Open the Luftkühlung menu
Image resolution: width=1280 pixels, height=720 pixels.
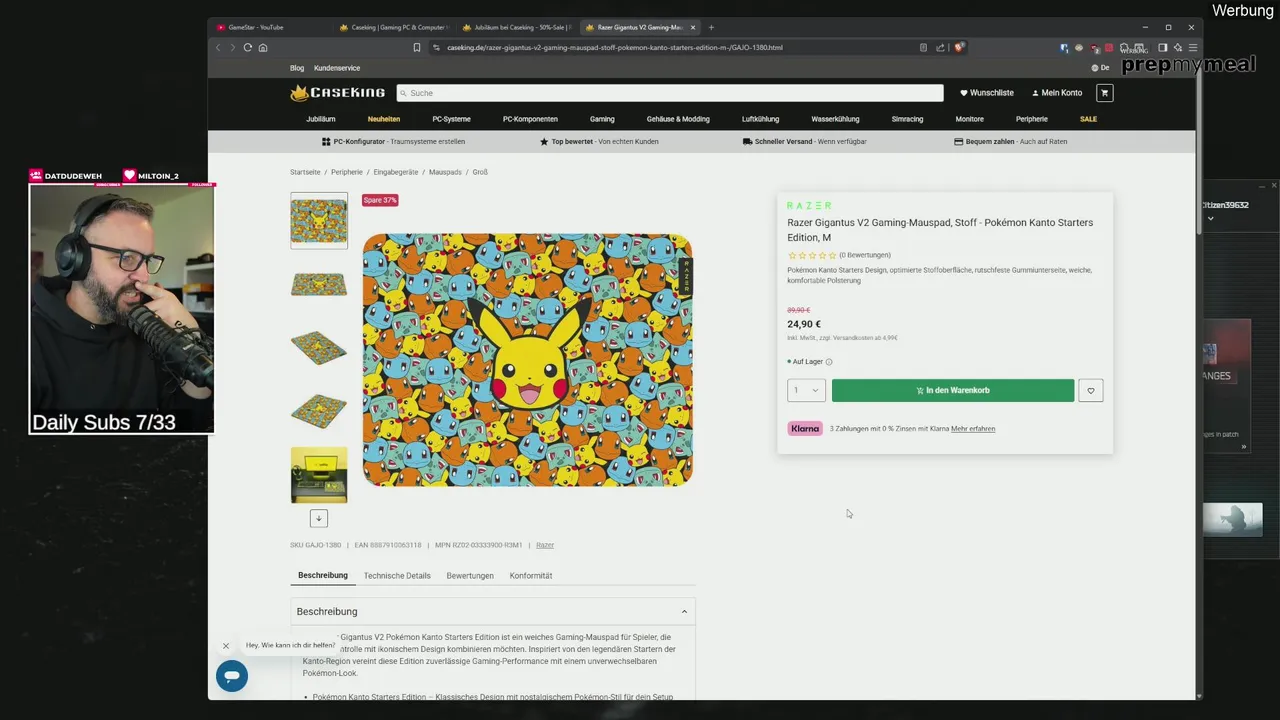[x=760, y=119]
